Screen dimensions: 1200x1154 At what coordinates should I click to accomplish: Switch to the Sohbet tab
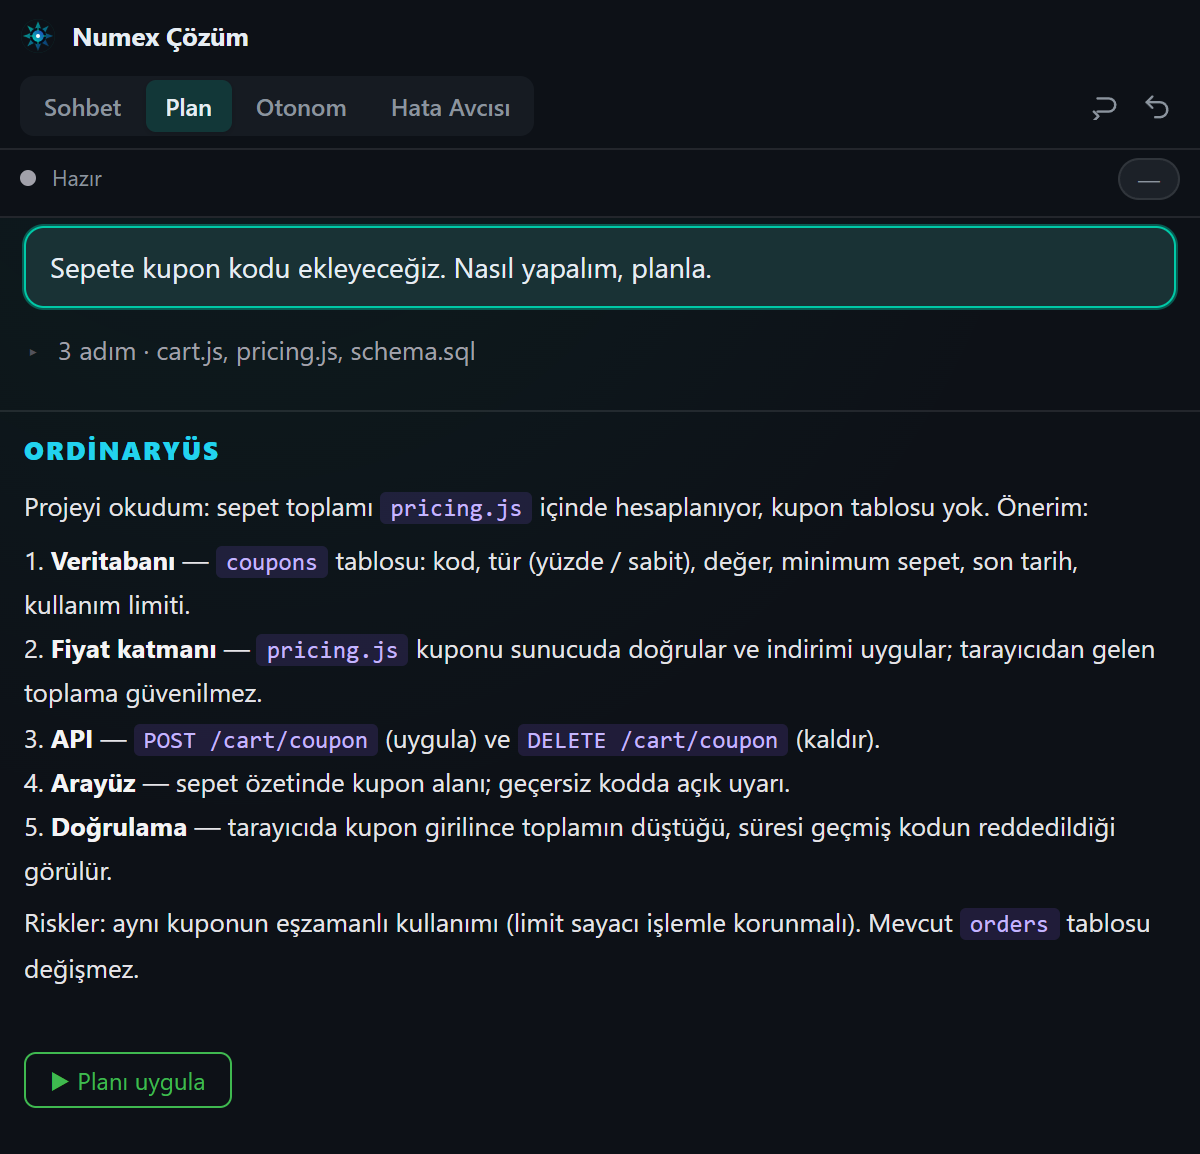(82, 107)
